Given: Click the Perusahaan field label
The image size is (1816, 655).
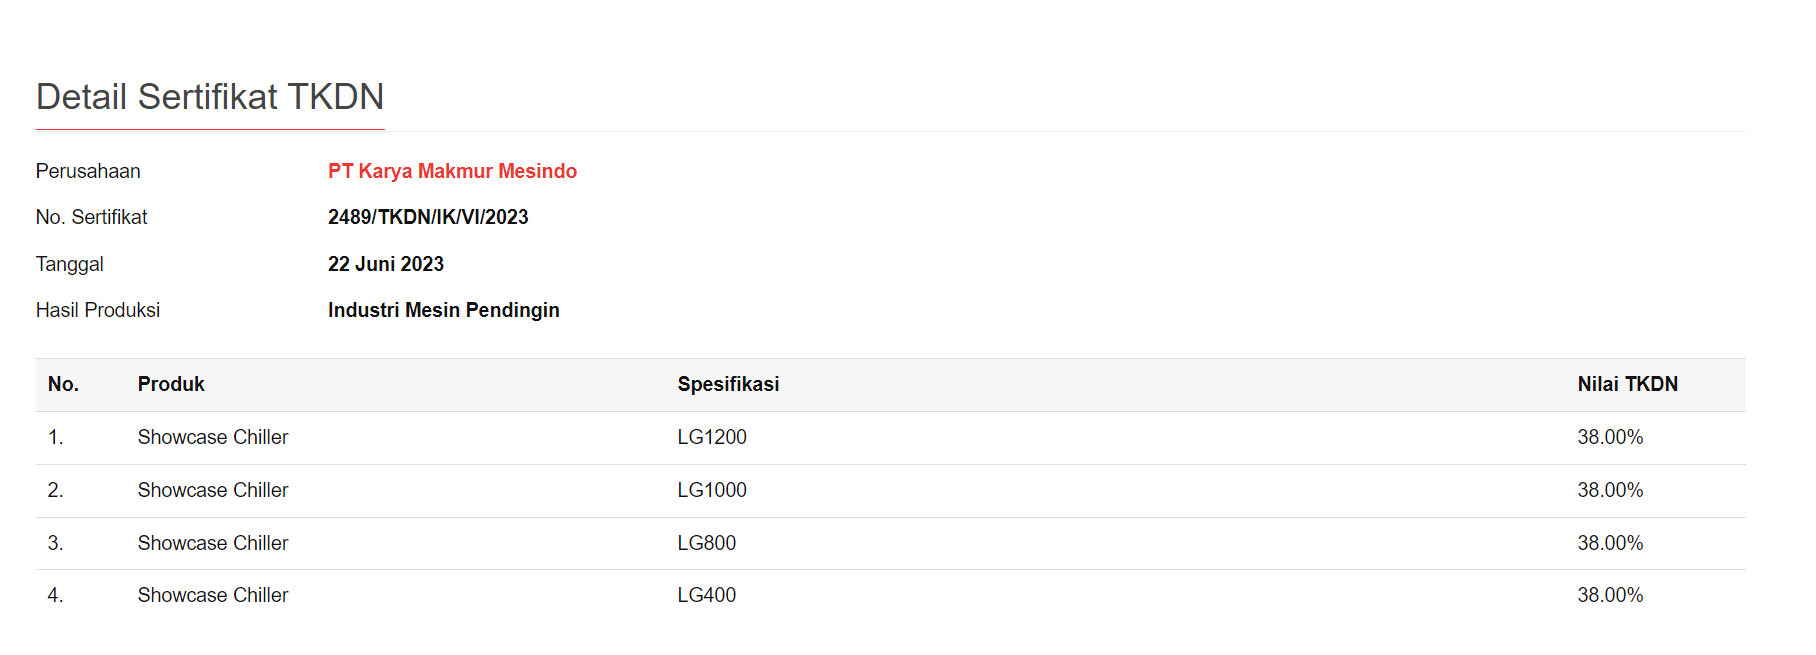Looking at the screenshot, I should tap(88, 171).
